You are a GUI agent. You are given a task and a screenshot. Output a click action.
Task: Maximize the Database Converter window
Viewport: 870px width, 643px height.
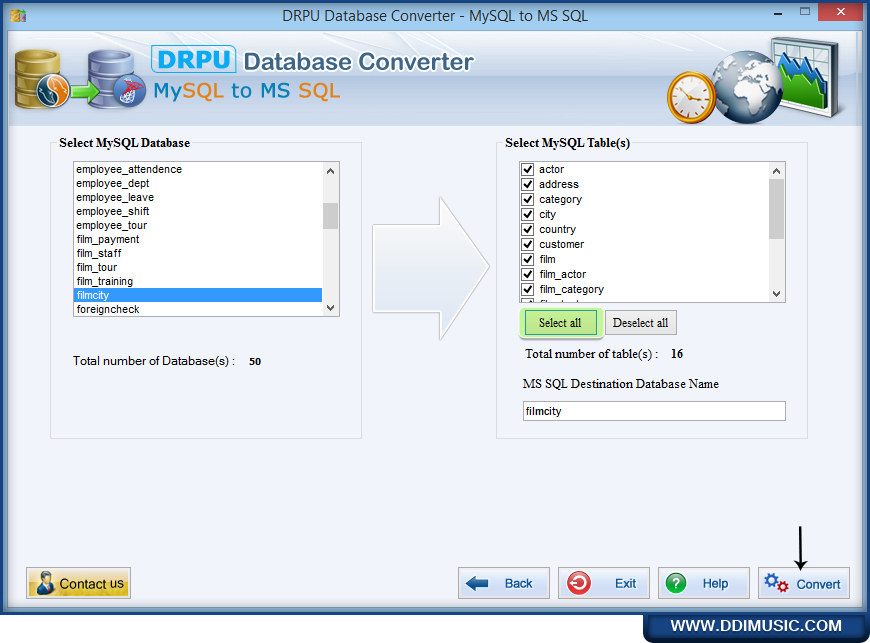pos(805,12)
